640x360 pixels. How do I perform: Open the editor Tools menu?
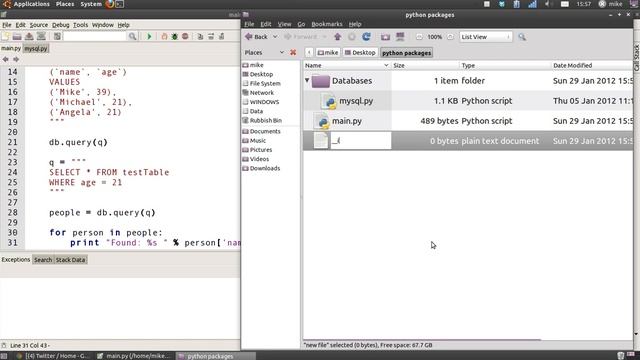tap(80, 25)
